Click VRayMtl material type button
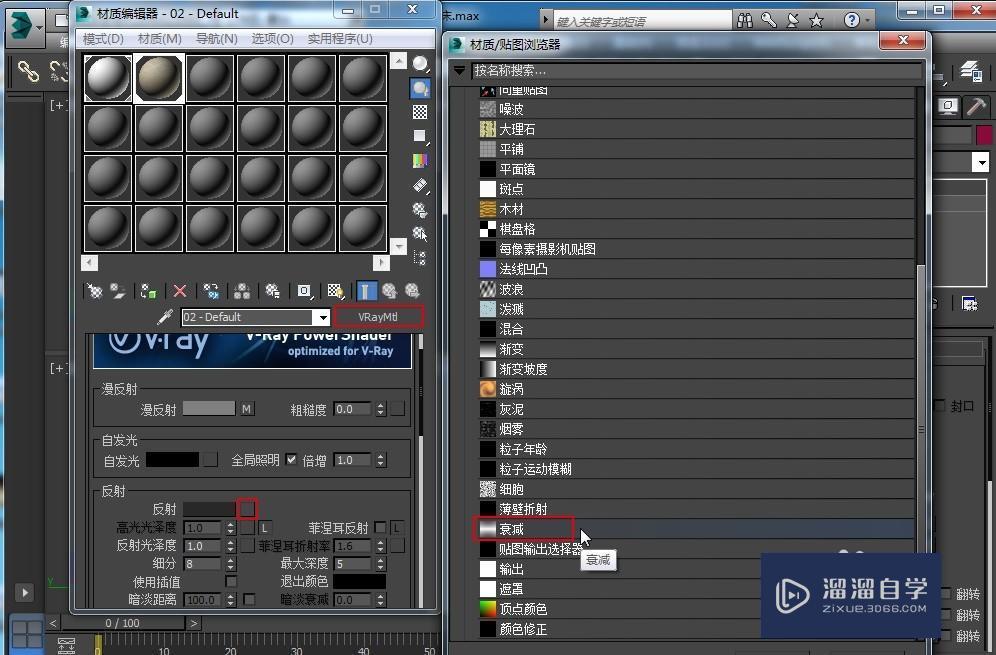Image resolution: width=996 pixels, height=655 pixels. pos(378,317)
